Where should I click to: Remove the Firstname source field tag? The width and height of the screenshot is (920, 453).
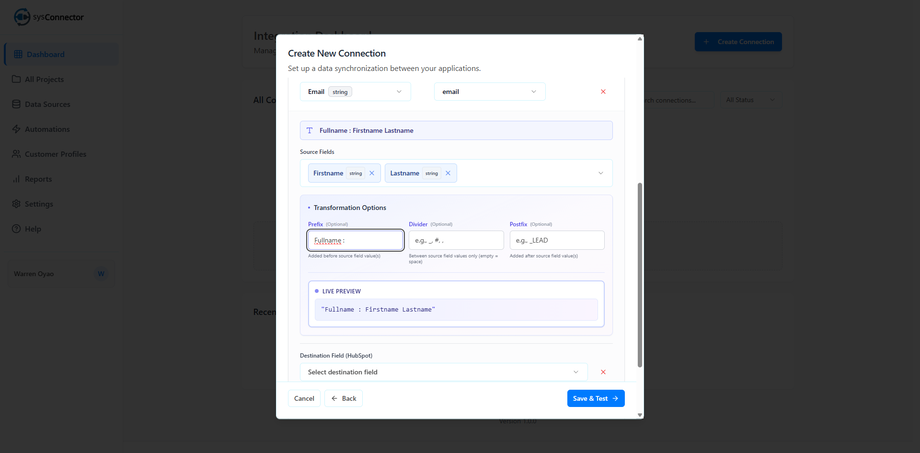point(372,173)
